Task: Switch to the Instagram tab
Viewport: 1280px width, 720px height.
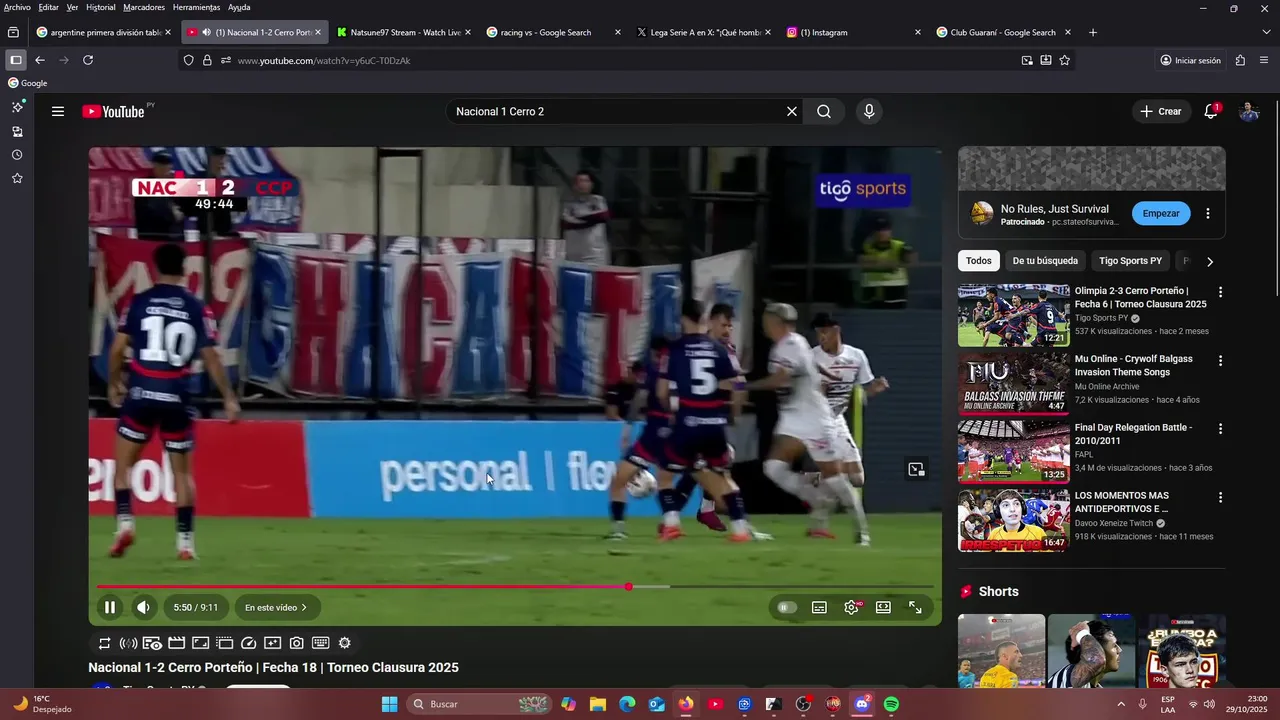Action: click(x=853, y=32)
